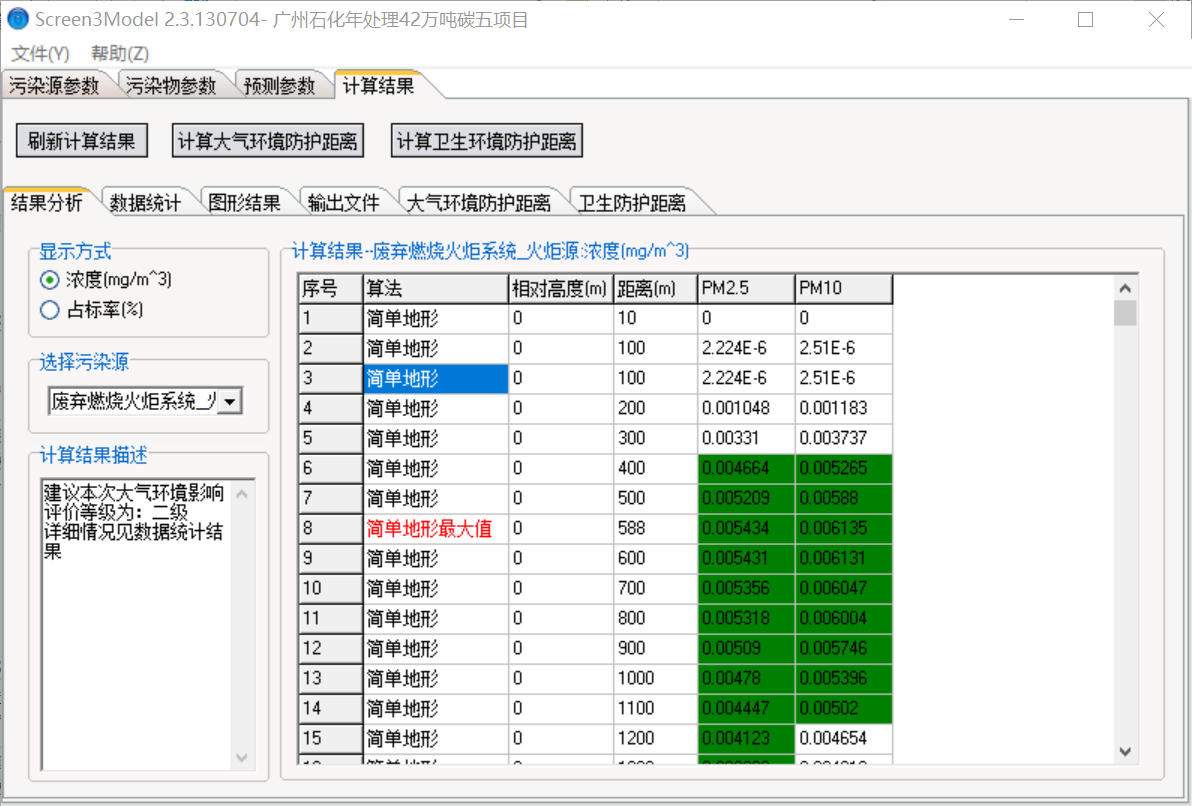Select row header number 15

click(x=331, y=738)
